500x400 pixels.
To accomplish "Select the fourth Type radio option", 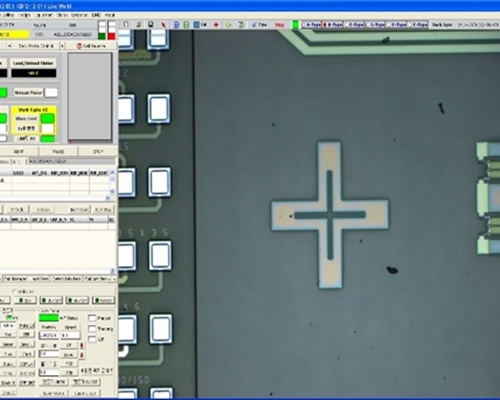I will (375, 25).
